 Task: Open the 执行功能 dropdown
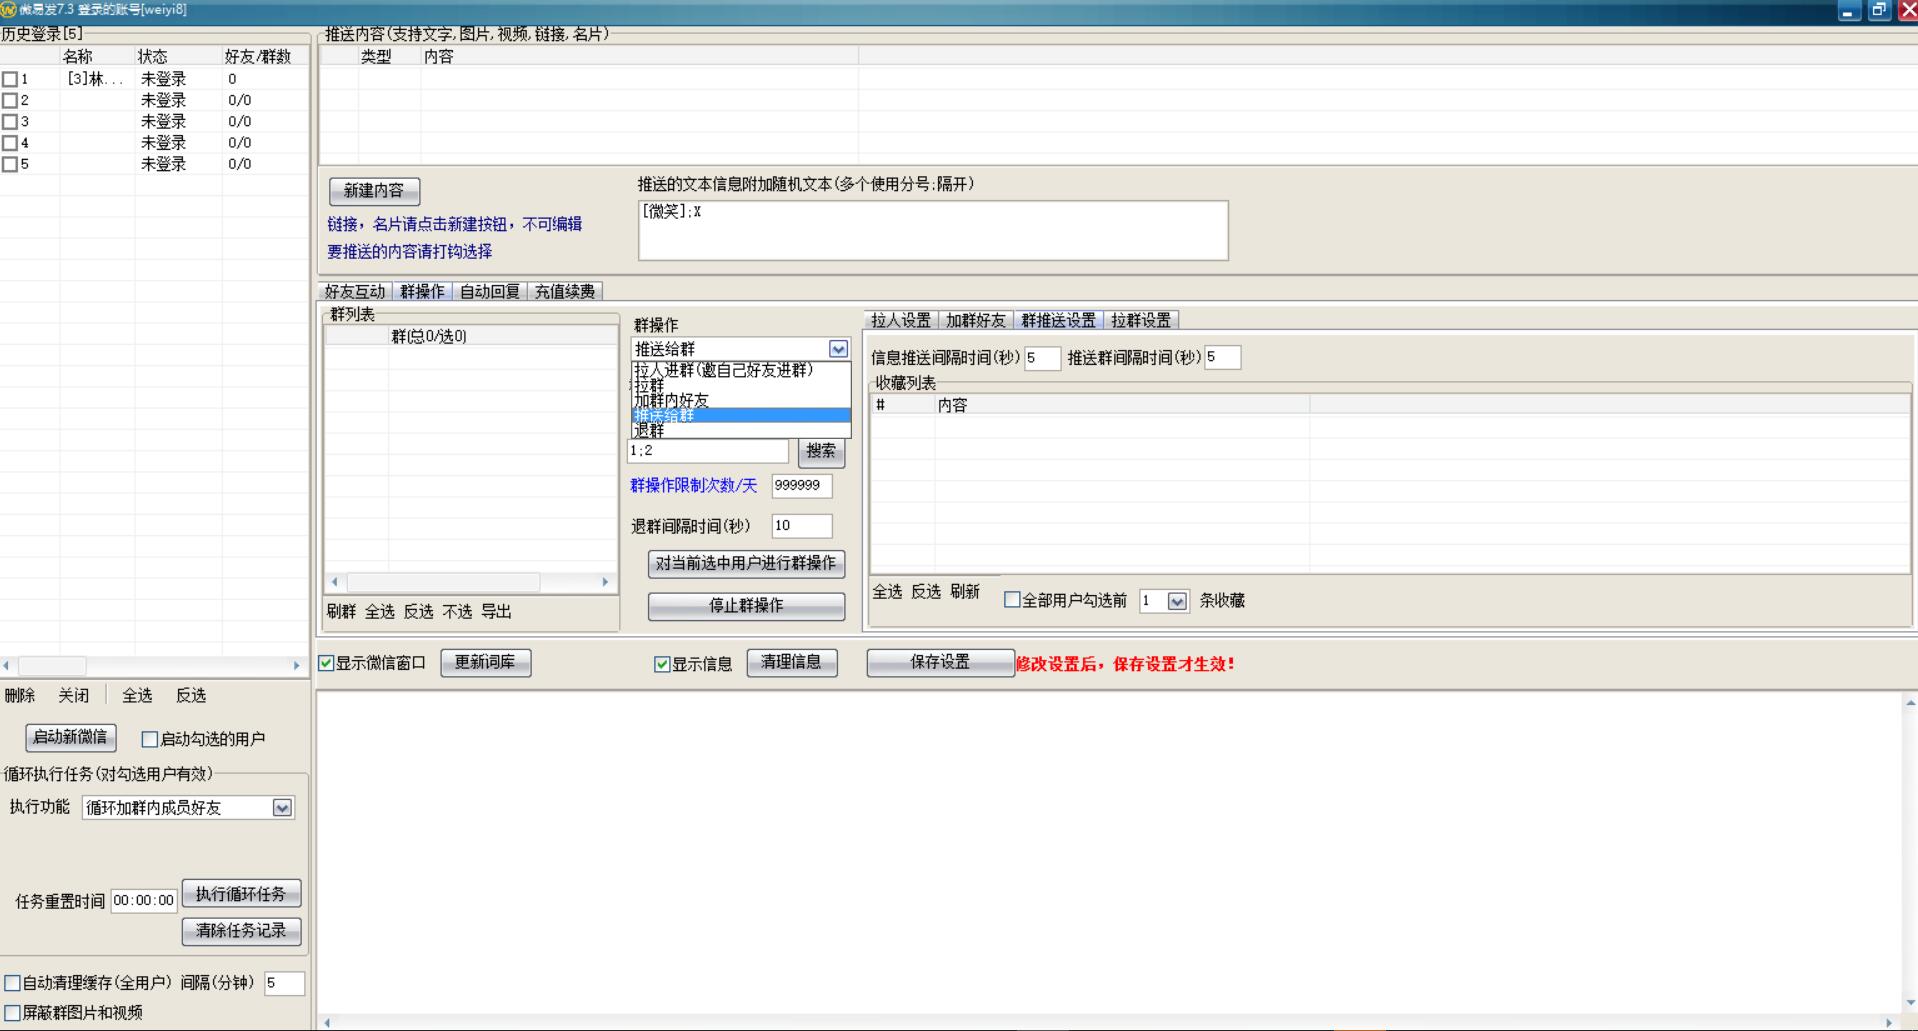pyautogui.click(x=282, y=808)
